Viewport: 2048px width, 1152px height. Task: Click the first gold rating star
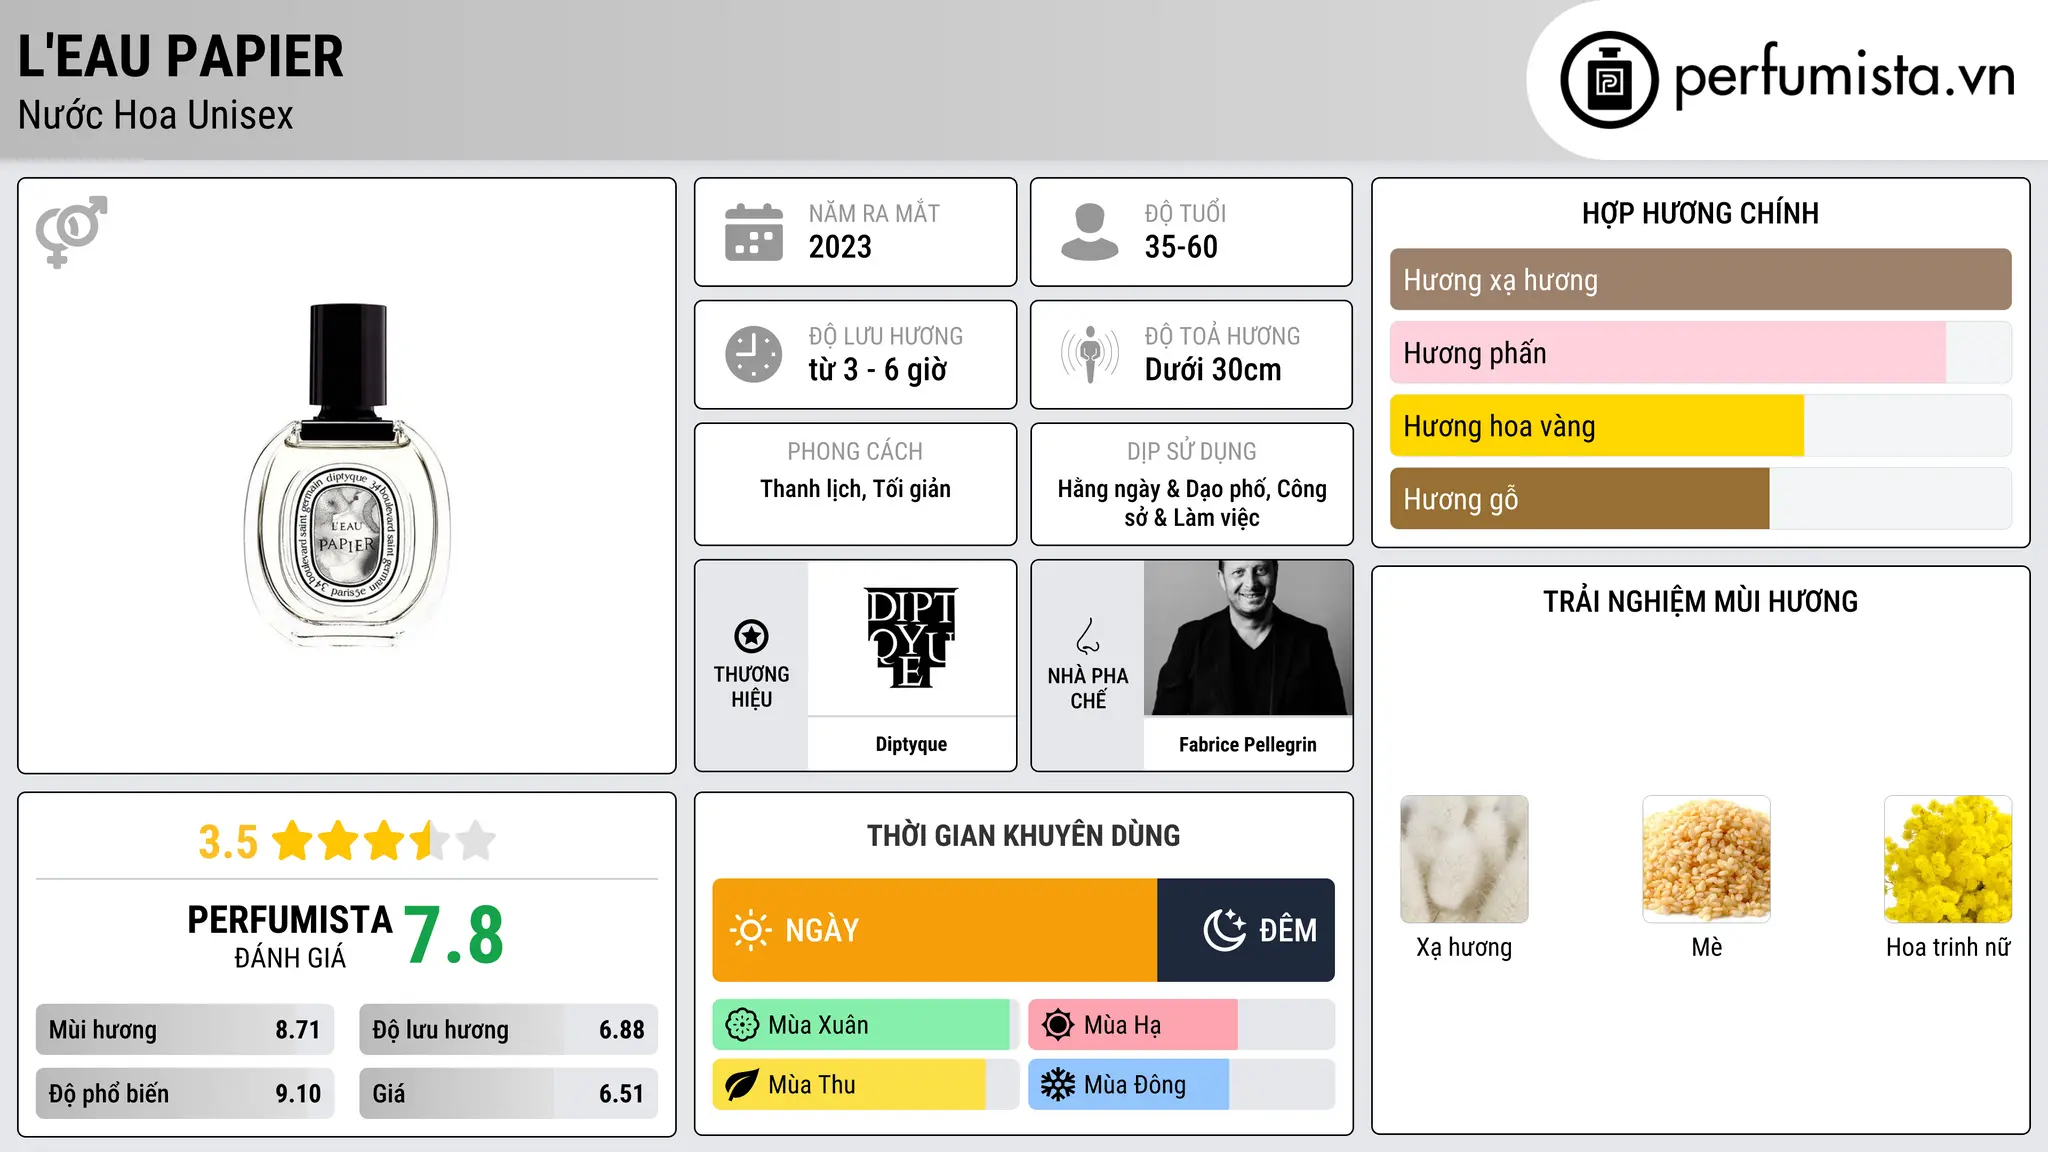[293, 841]
